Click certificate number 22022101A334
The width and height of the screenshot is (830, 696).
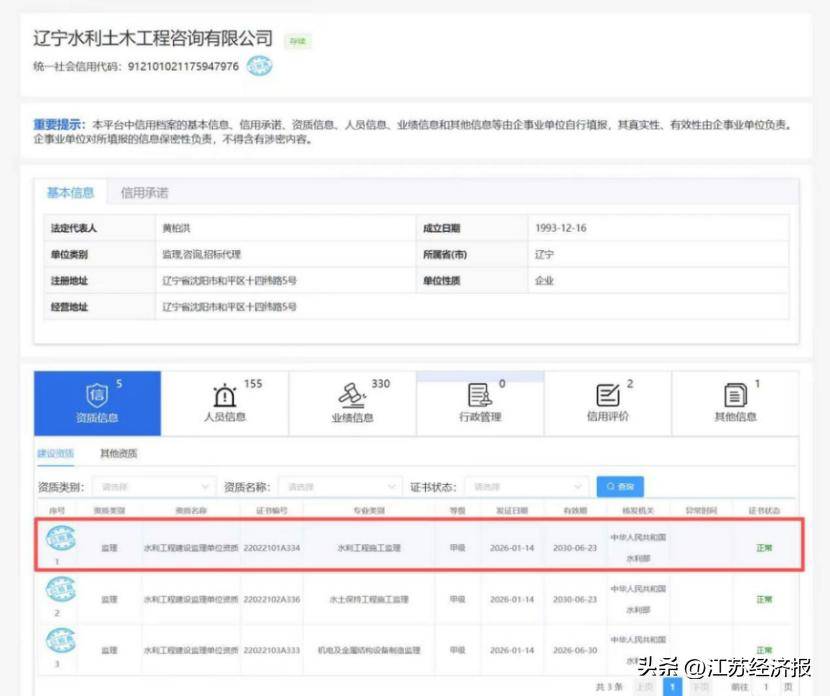click(272, 548)
